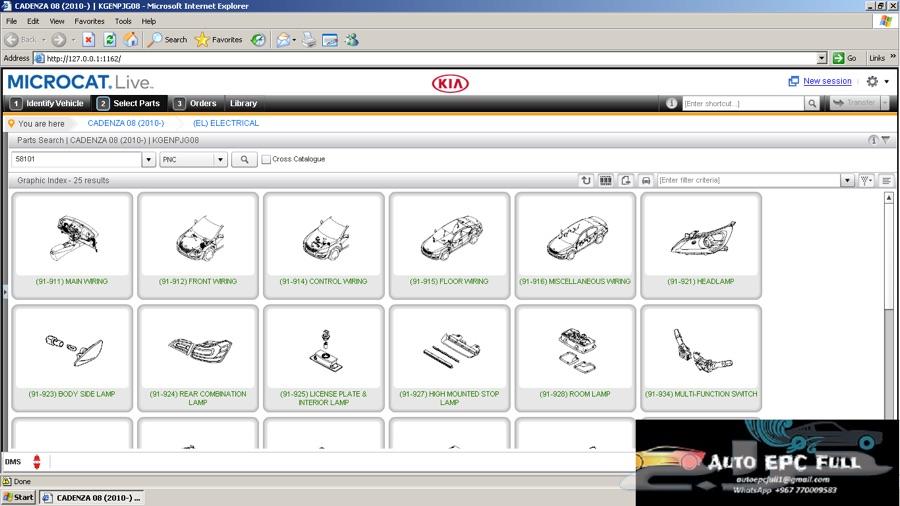The image size is (900, 506).
Task: Click the info icon beside shortcut field
Action: (672, 103)
